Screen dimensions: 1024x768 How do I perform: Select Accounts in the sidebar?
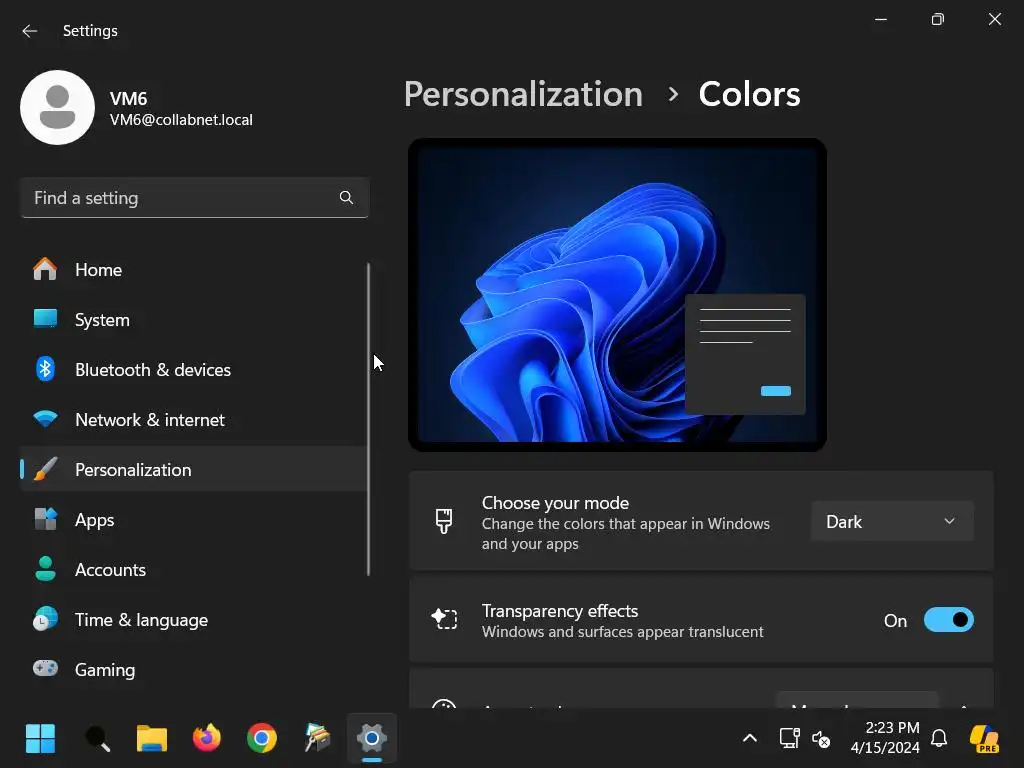pos(194,569)
